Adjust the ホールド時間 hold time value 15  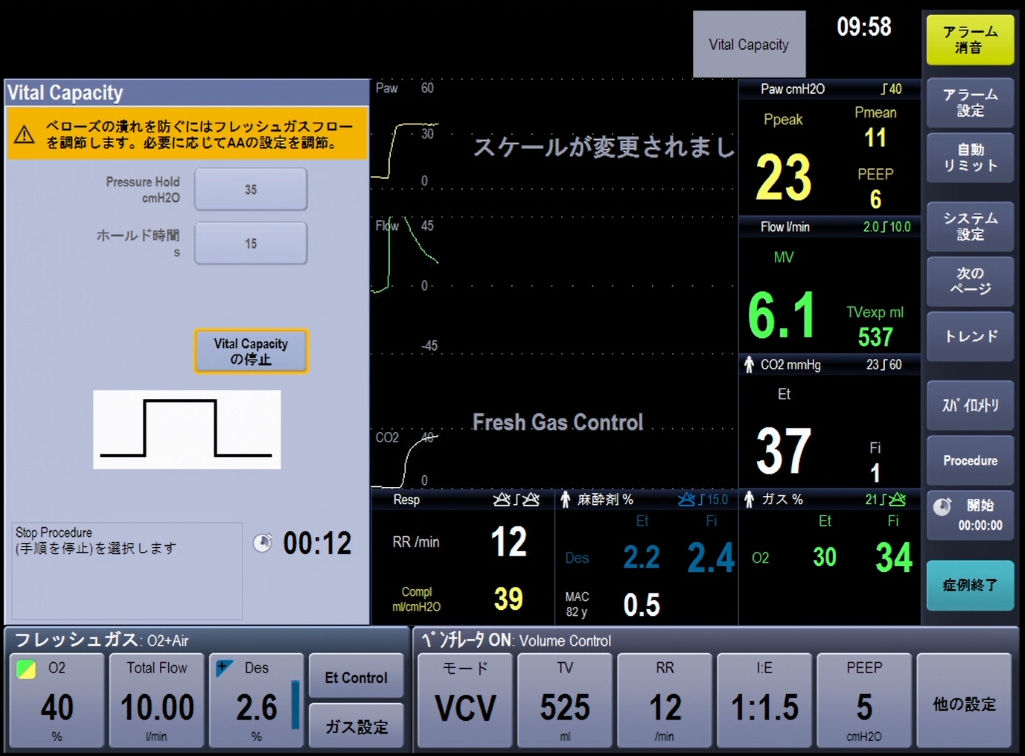click(x=251, y=243)
